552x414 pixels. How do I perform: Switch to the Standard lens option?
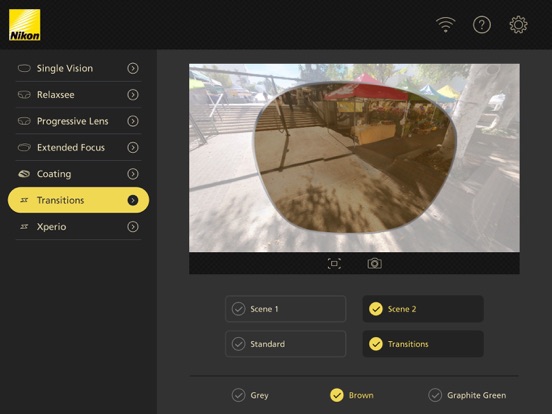coord(286,344)
